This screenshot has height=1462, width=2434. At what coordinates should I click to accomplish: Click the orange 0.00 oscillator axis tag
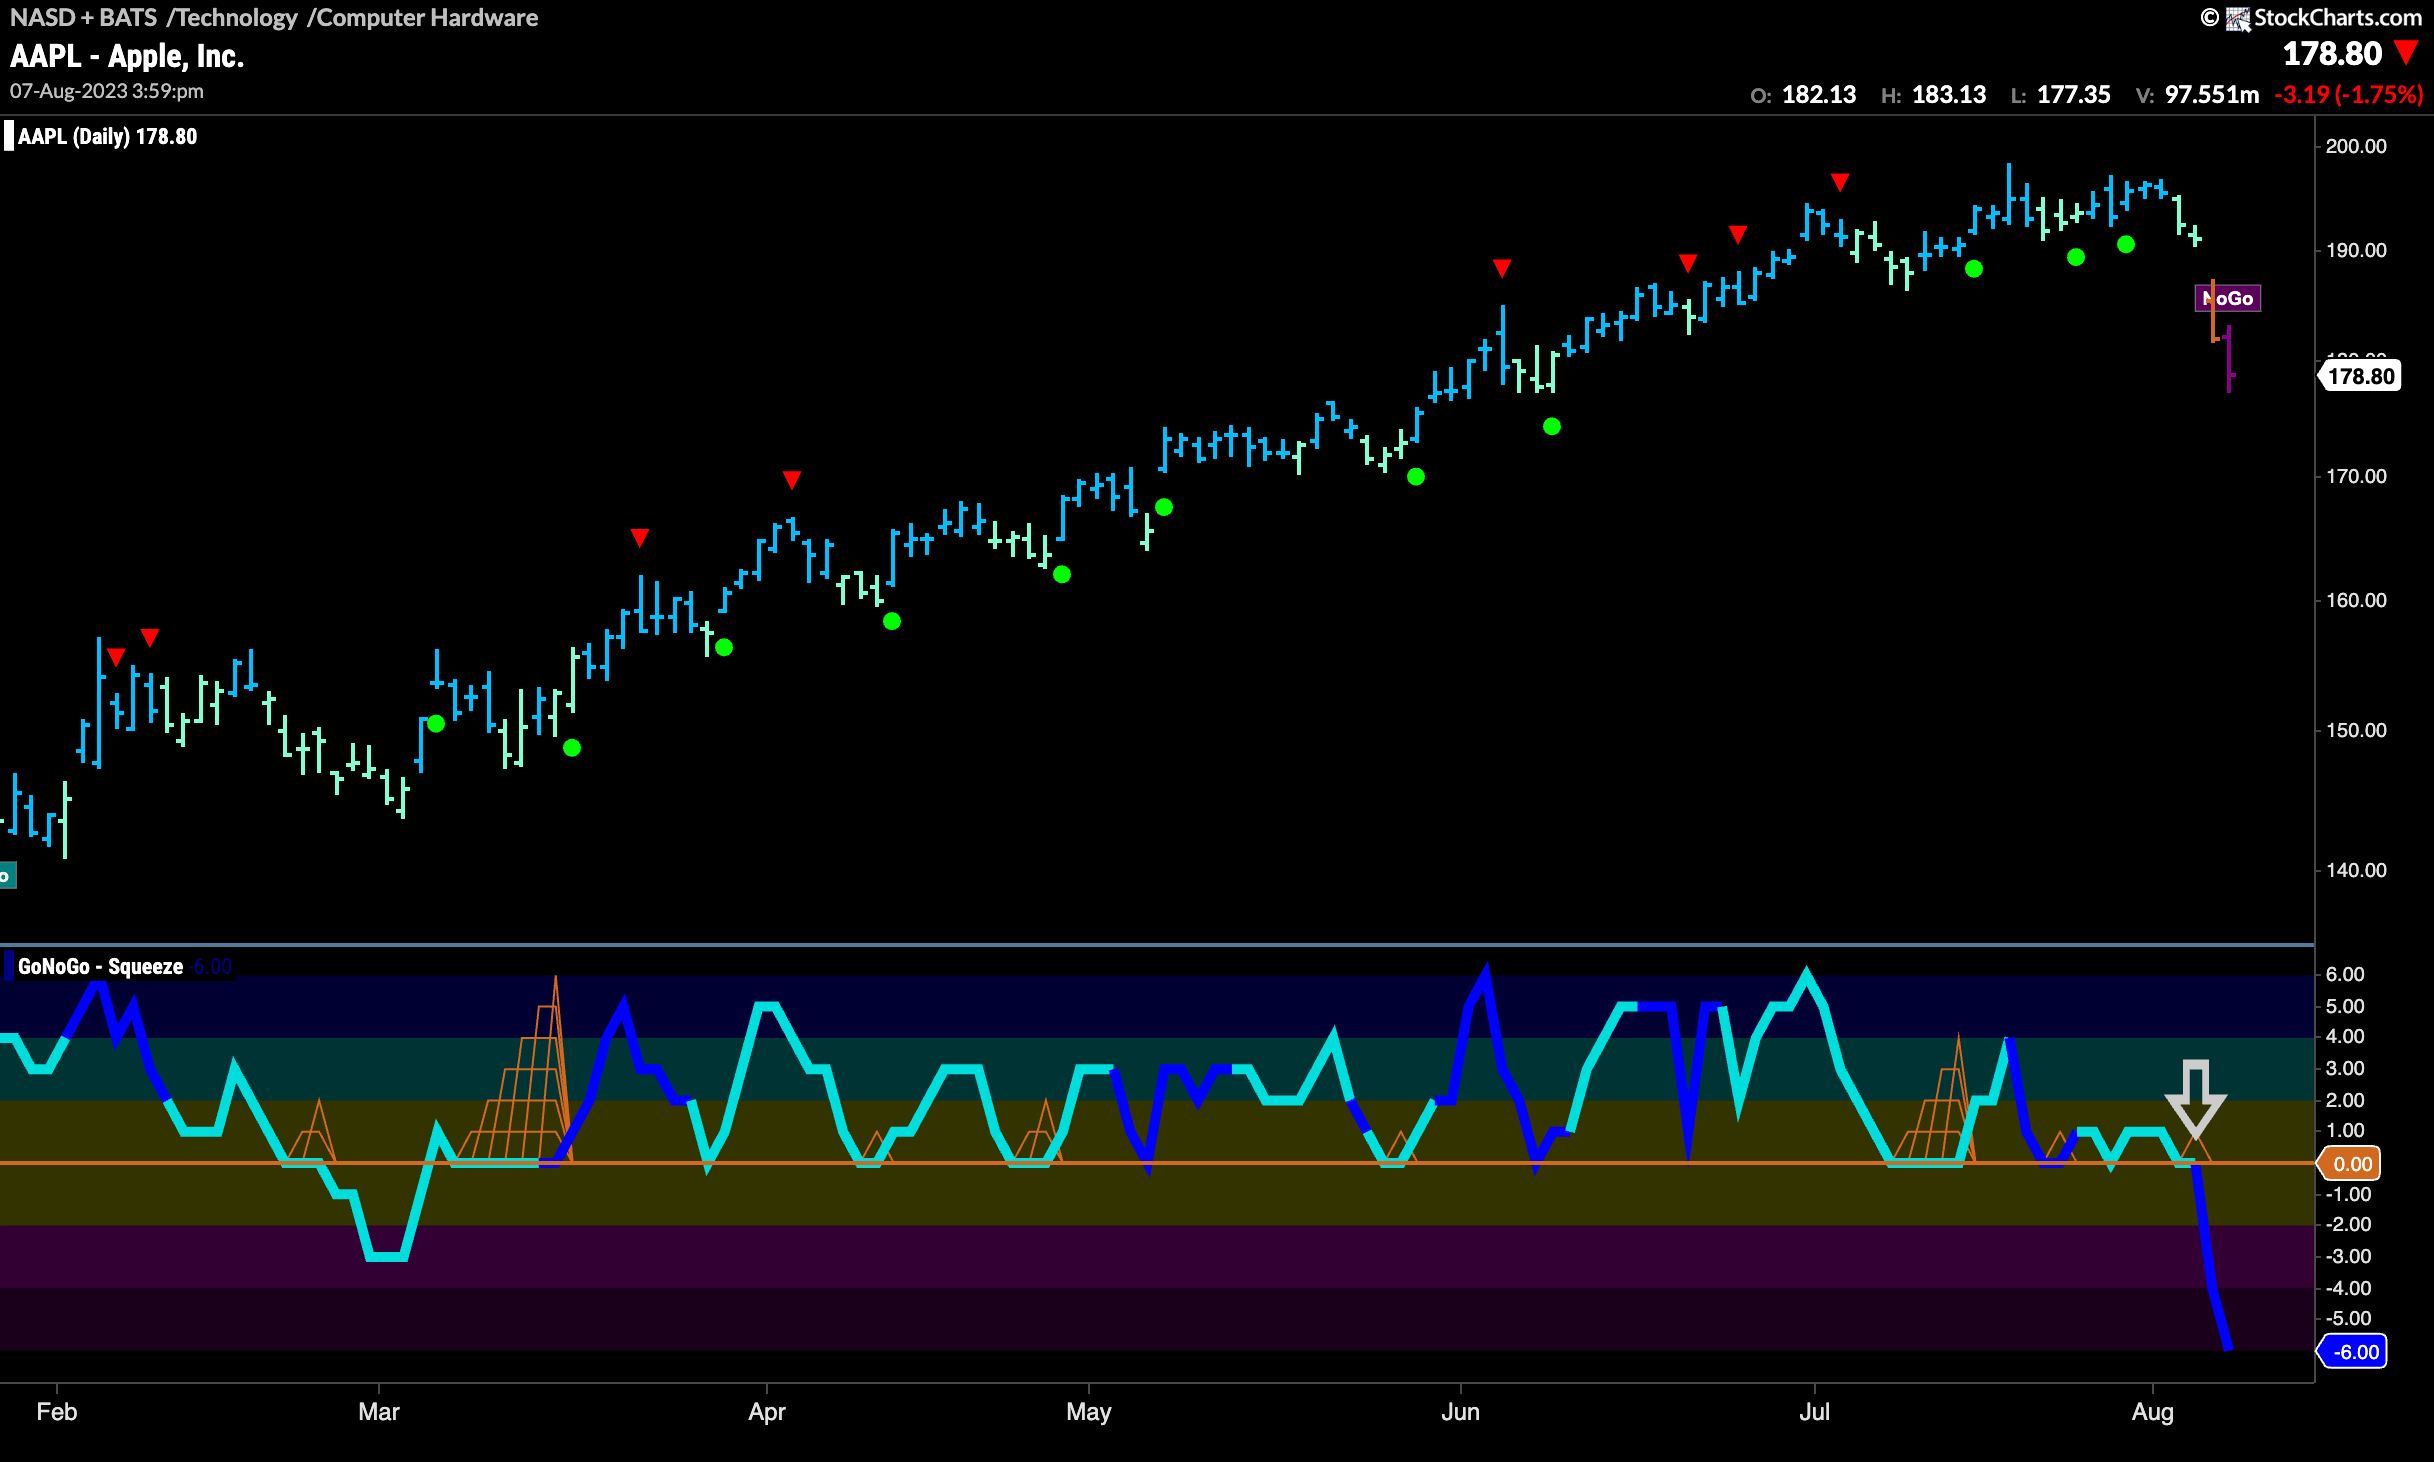[2349, 1163]
